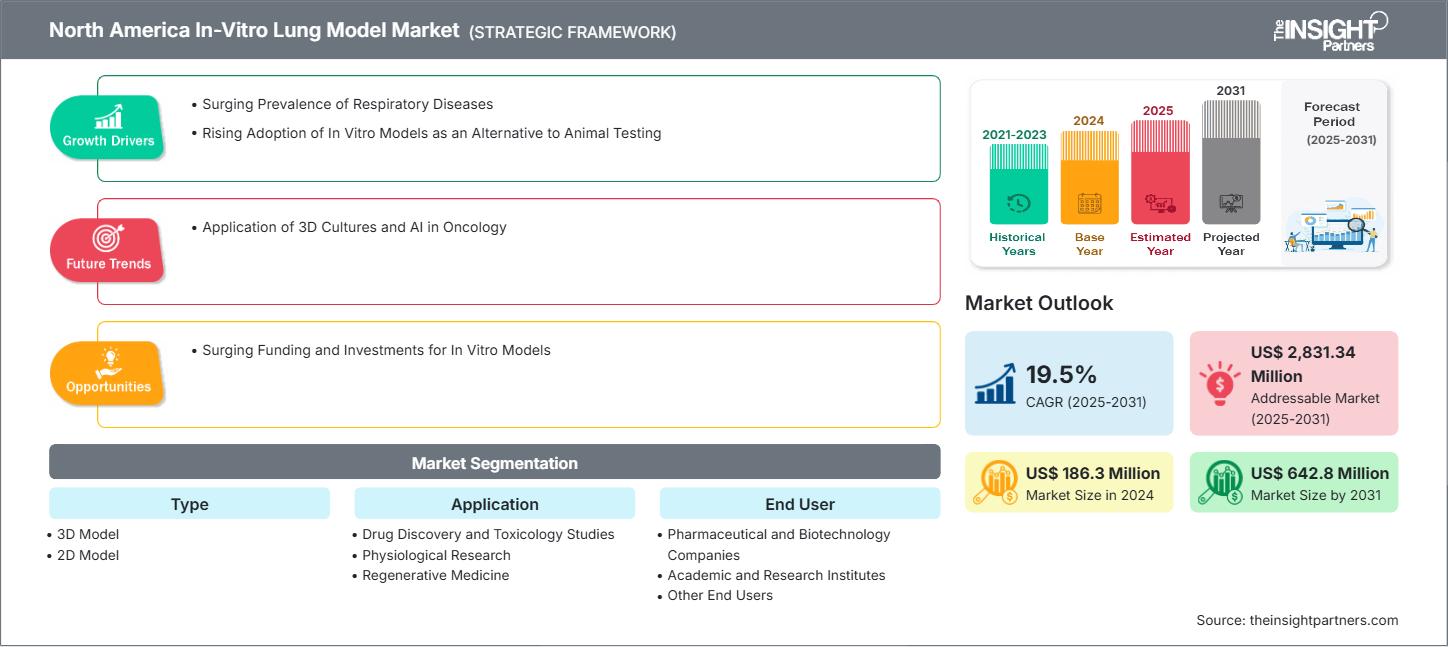Click 'Addressable Market (2025-2031)' caption
Screen dimensions: 1448x647
point(1315,408)
